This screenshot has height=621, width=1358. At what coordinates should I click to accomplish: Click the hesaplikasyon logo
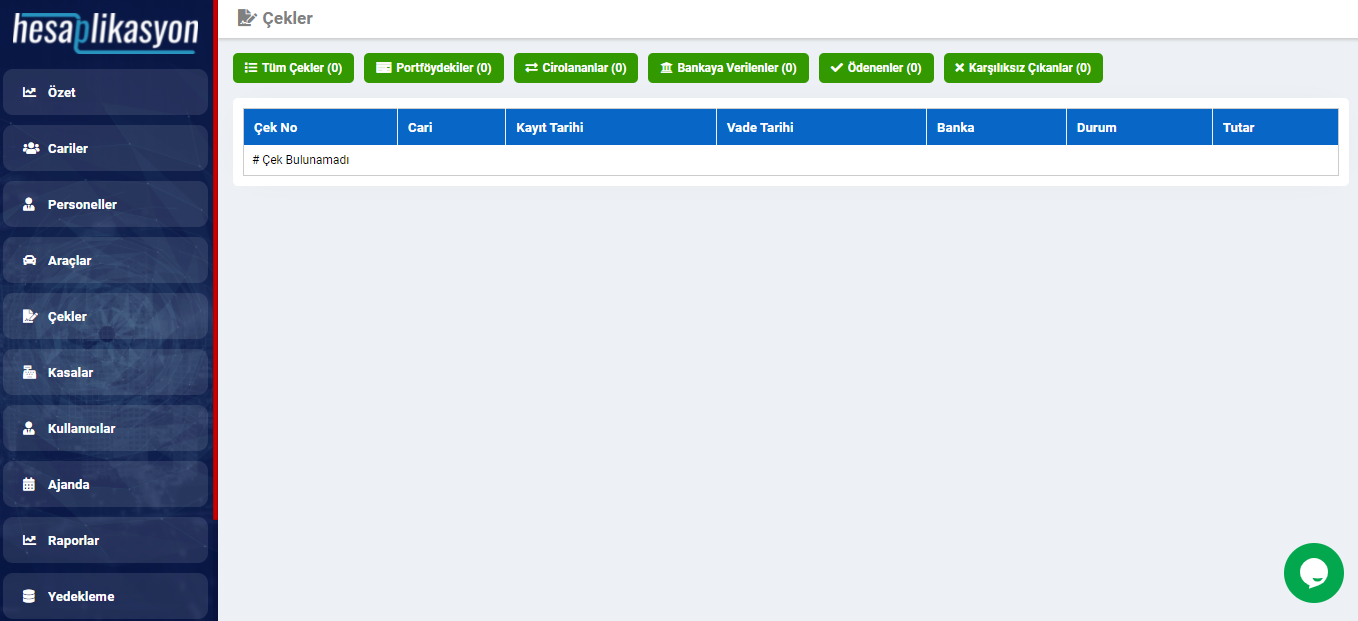coord(106,31)
